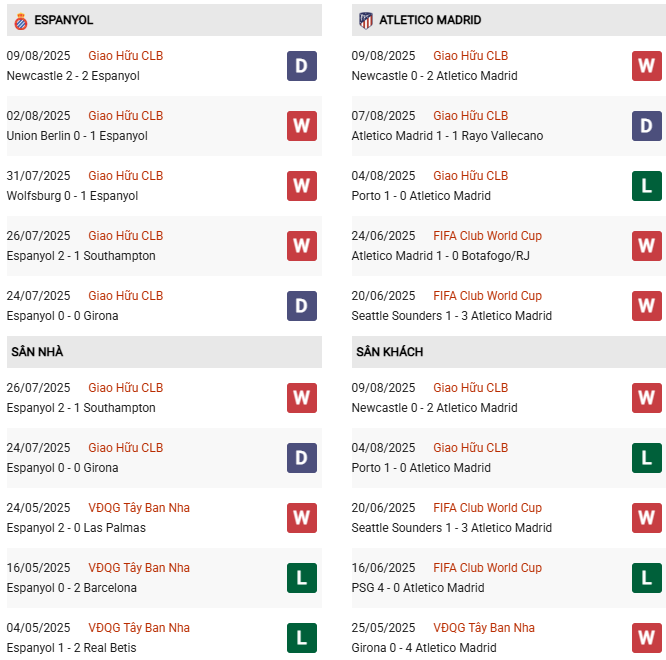The image size is (666, 660).
Task: Select the Atletico Madrid 1-1 Rayo Vallecano result text
Action: [x=447, y=136]
